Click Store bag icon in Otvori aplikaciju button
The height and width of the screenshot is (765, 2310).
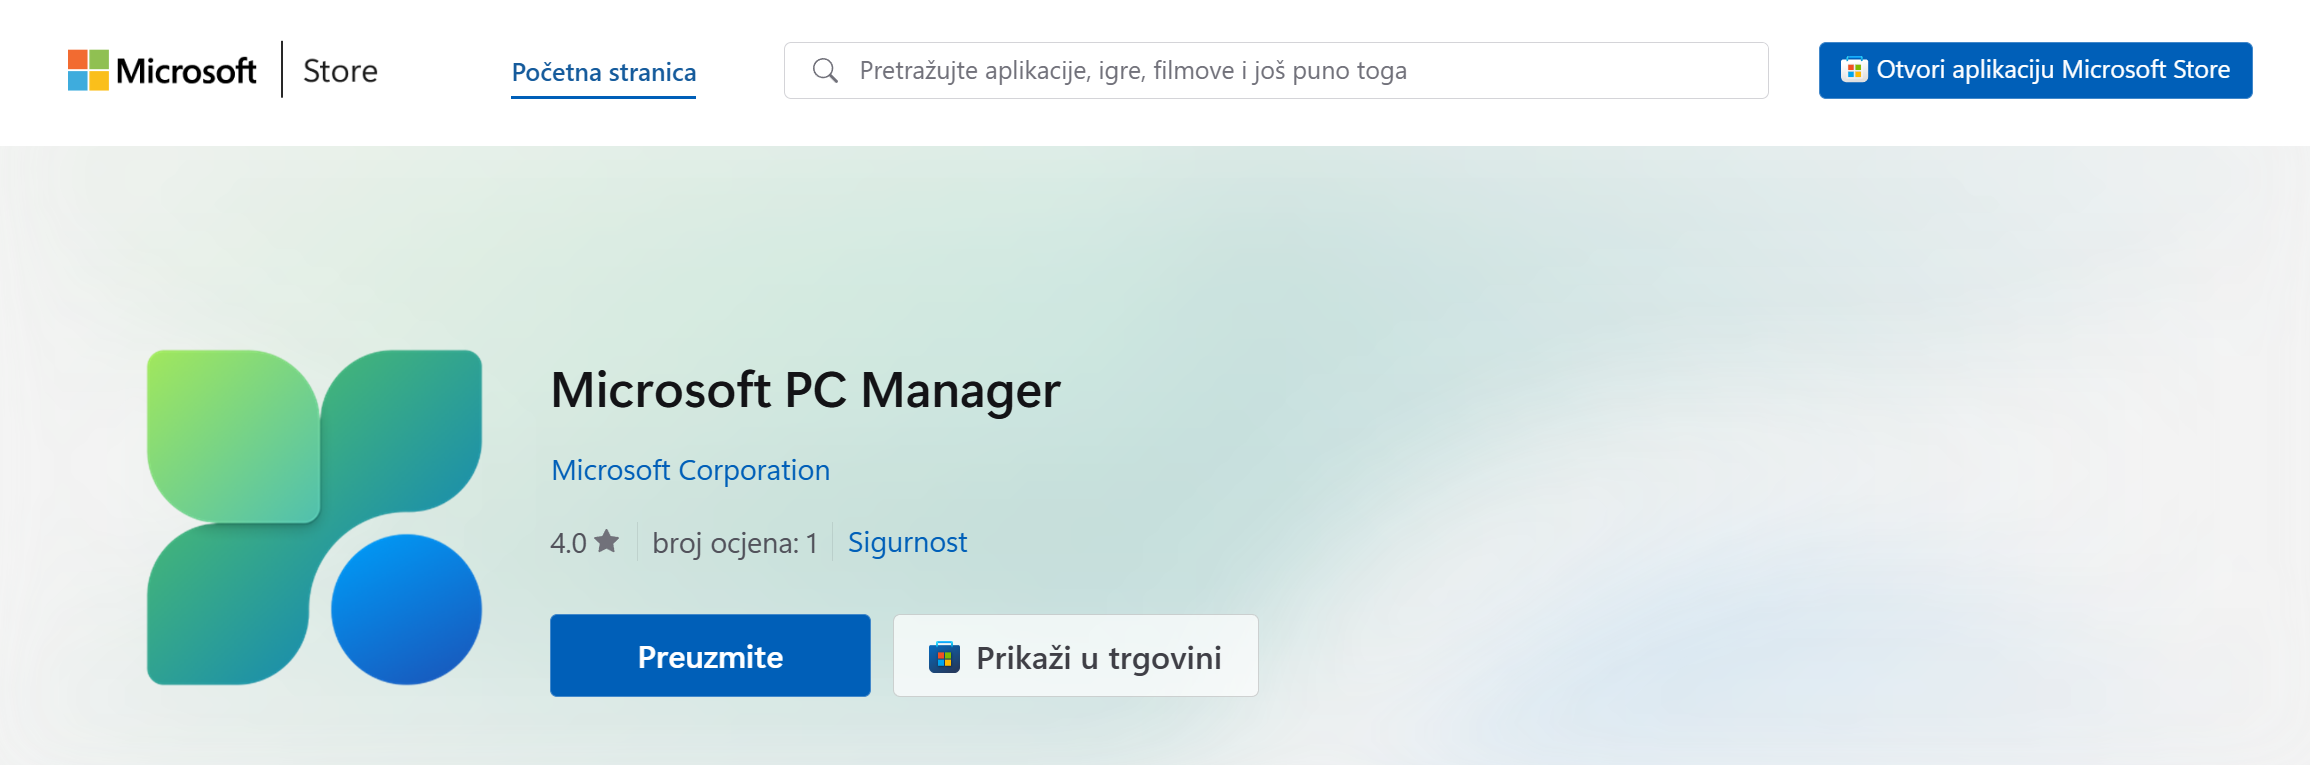[x=1854, y=70]
